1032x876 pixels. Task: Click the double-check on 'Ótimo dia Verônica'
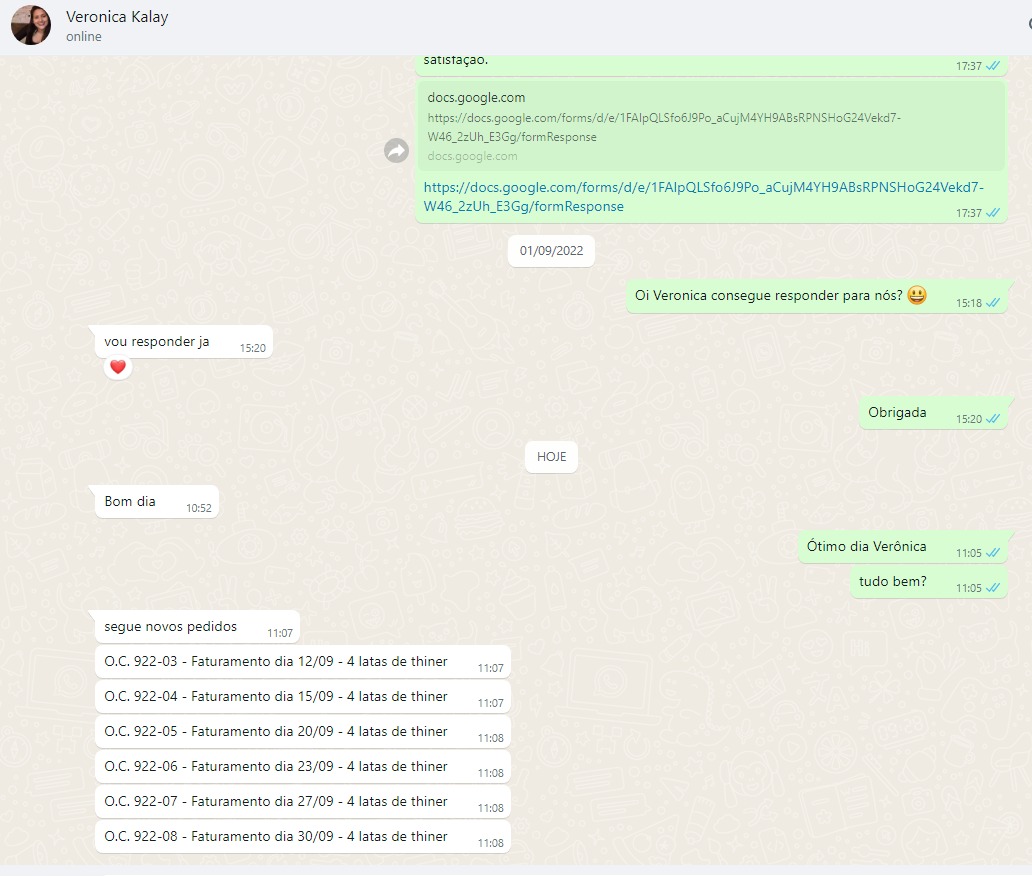993,553
